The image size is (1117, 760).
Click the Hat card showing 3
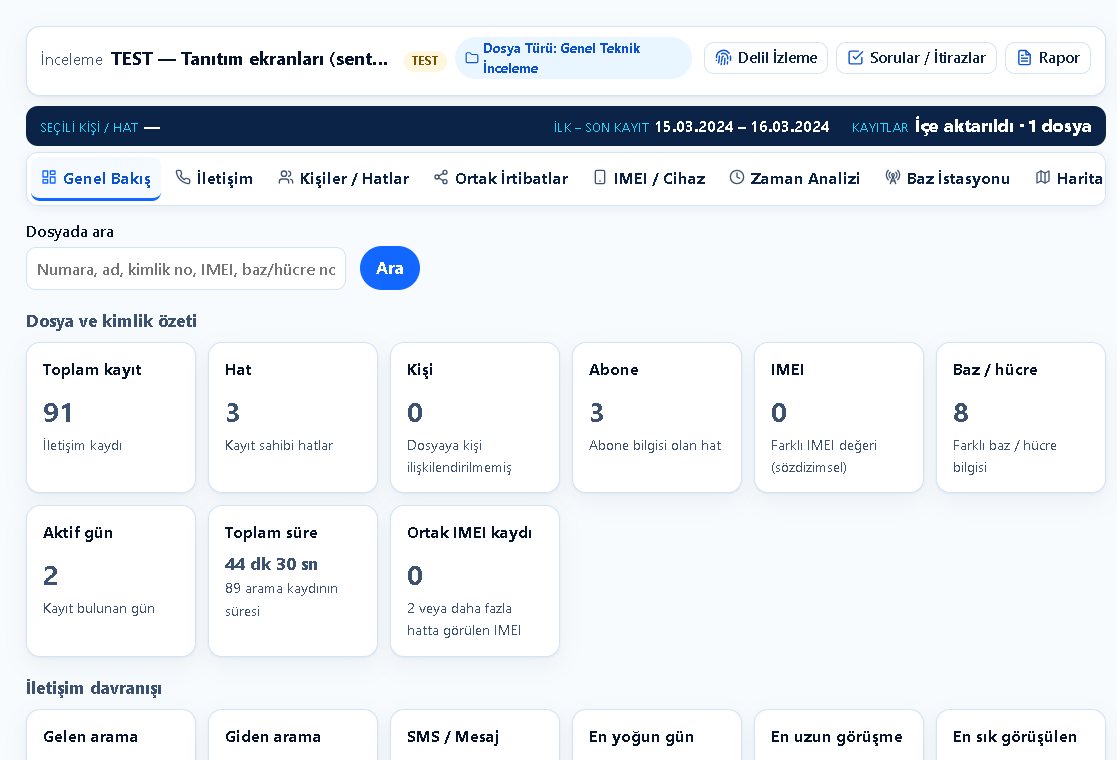(293, 417)
